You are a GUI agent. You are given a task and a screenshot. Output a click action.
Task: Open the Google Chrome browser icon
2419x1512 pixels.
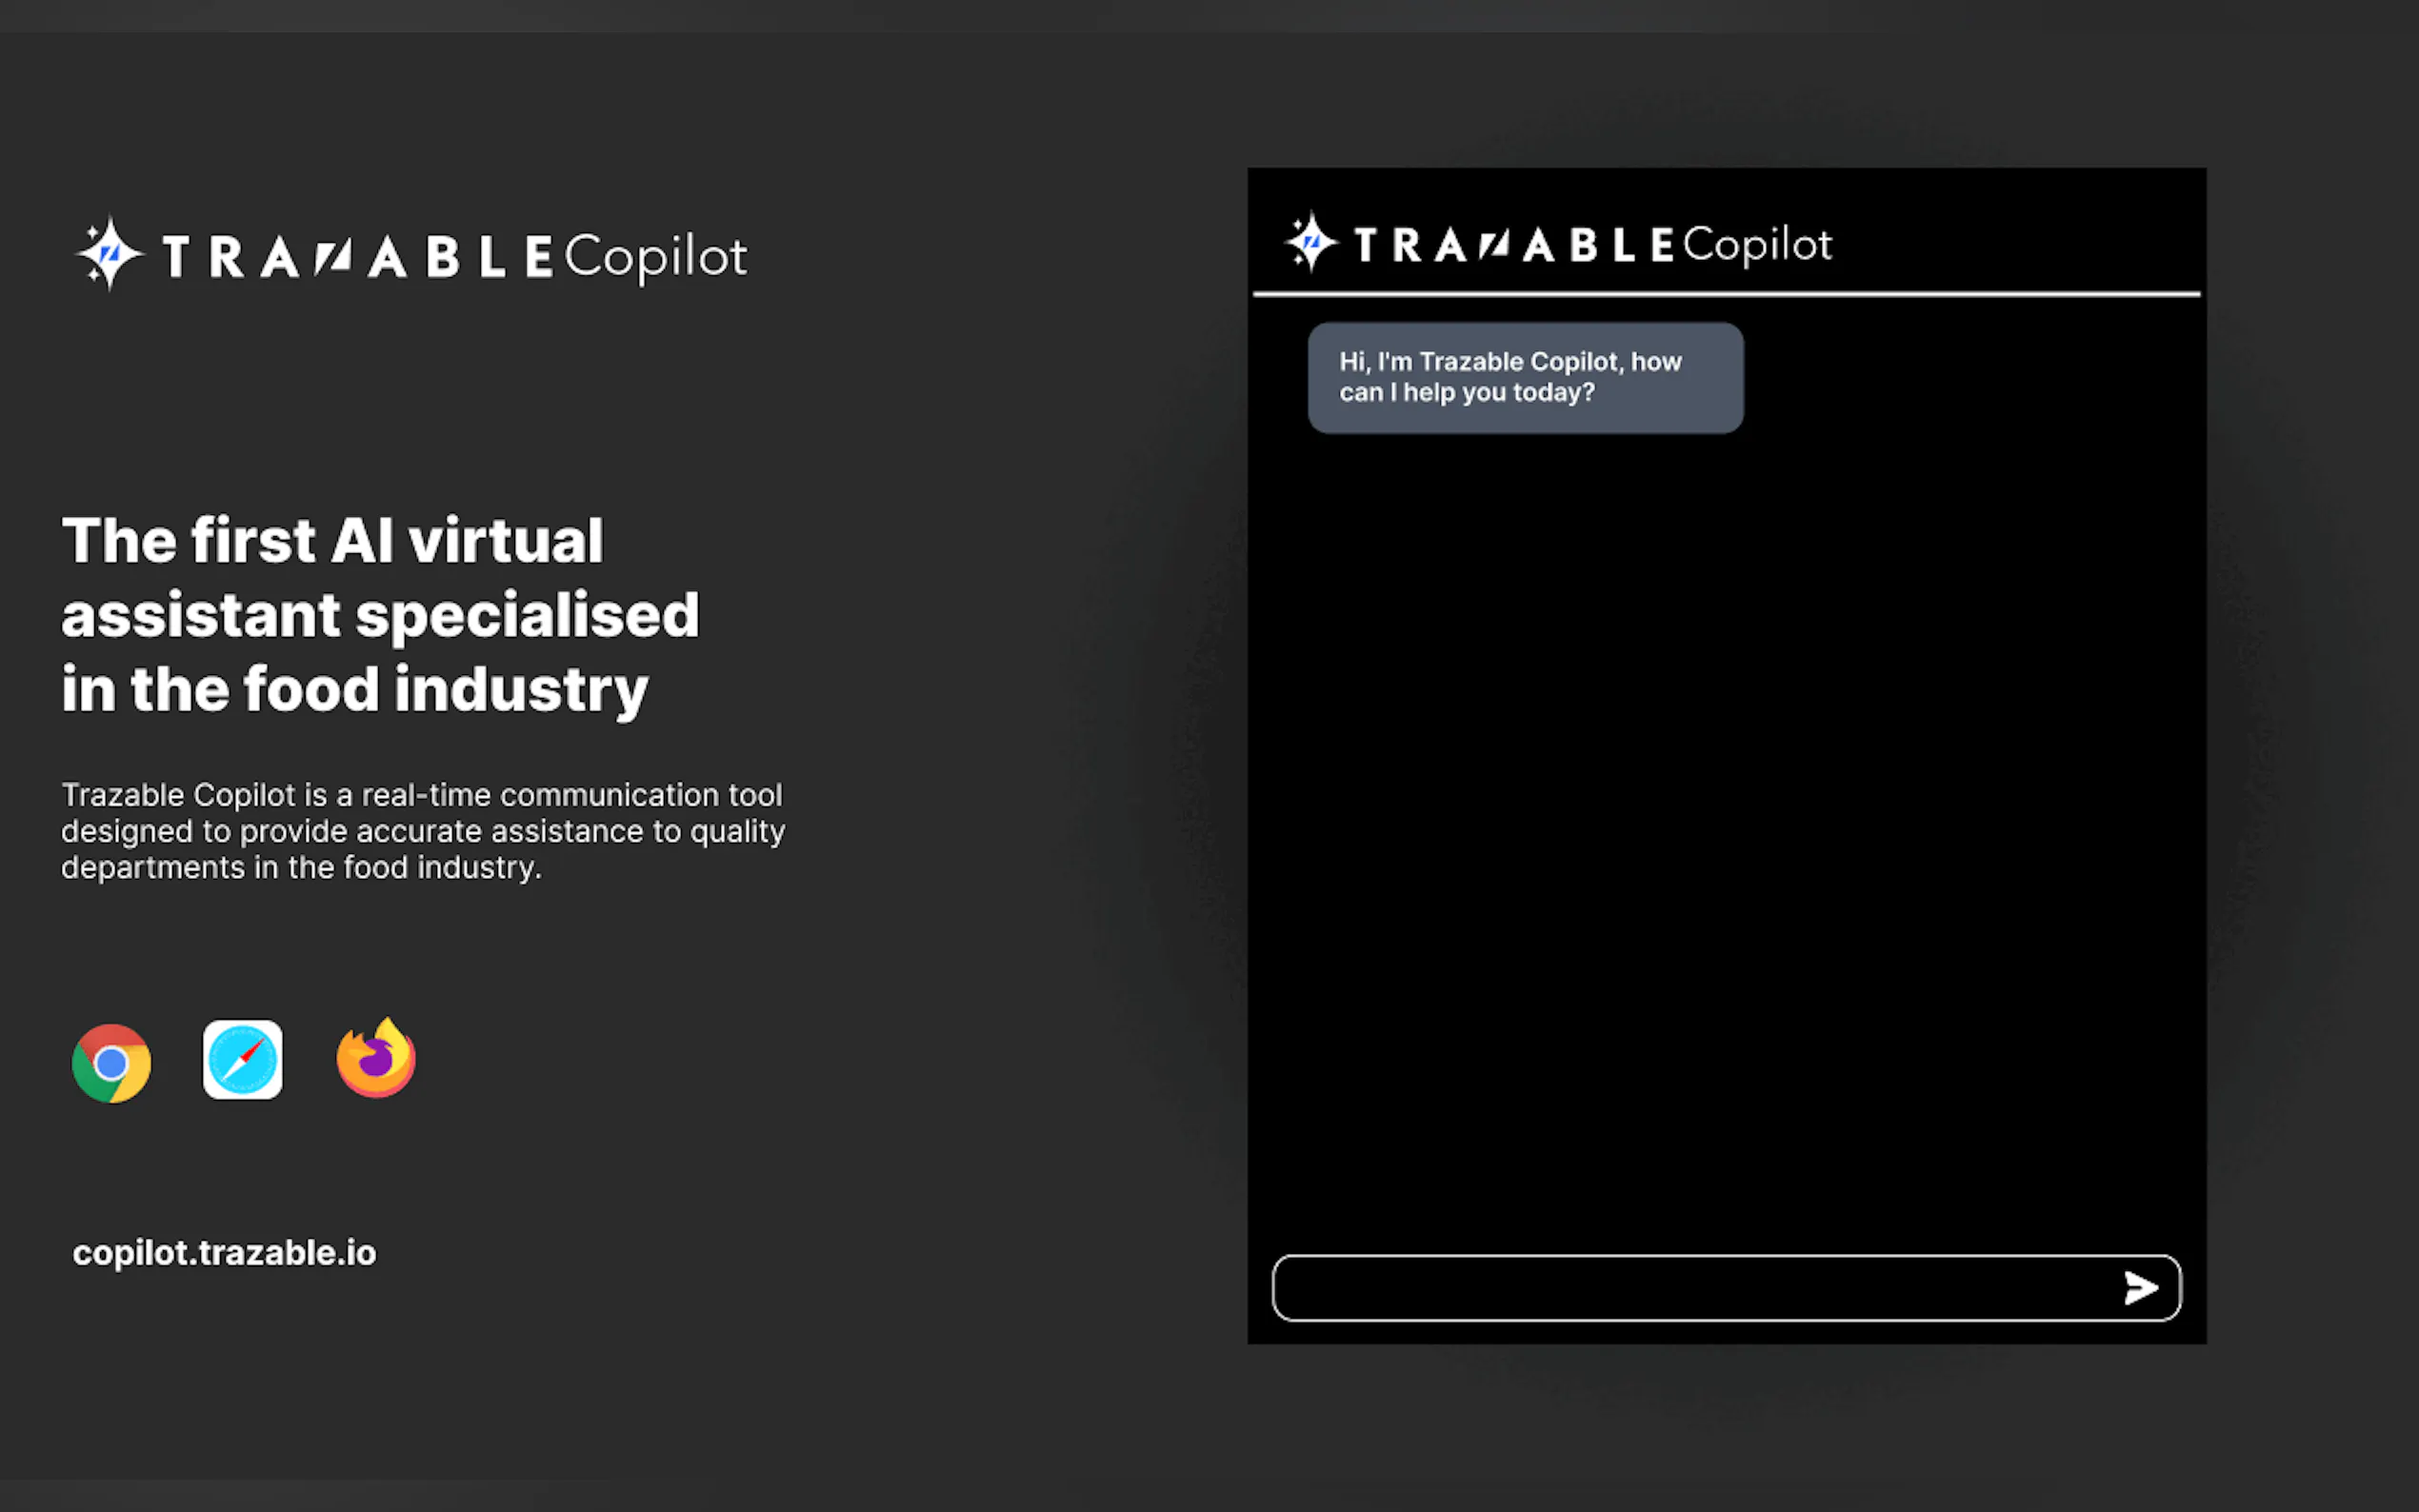(111, 1062)
